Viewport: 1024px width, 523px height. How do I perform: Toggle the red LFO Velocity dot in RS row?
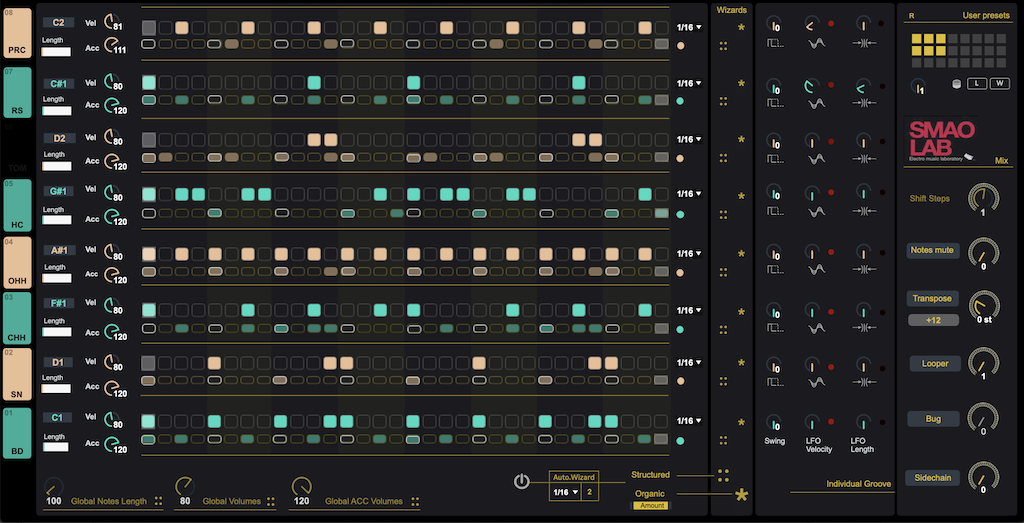tap(831, 86)
